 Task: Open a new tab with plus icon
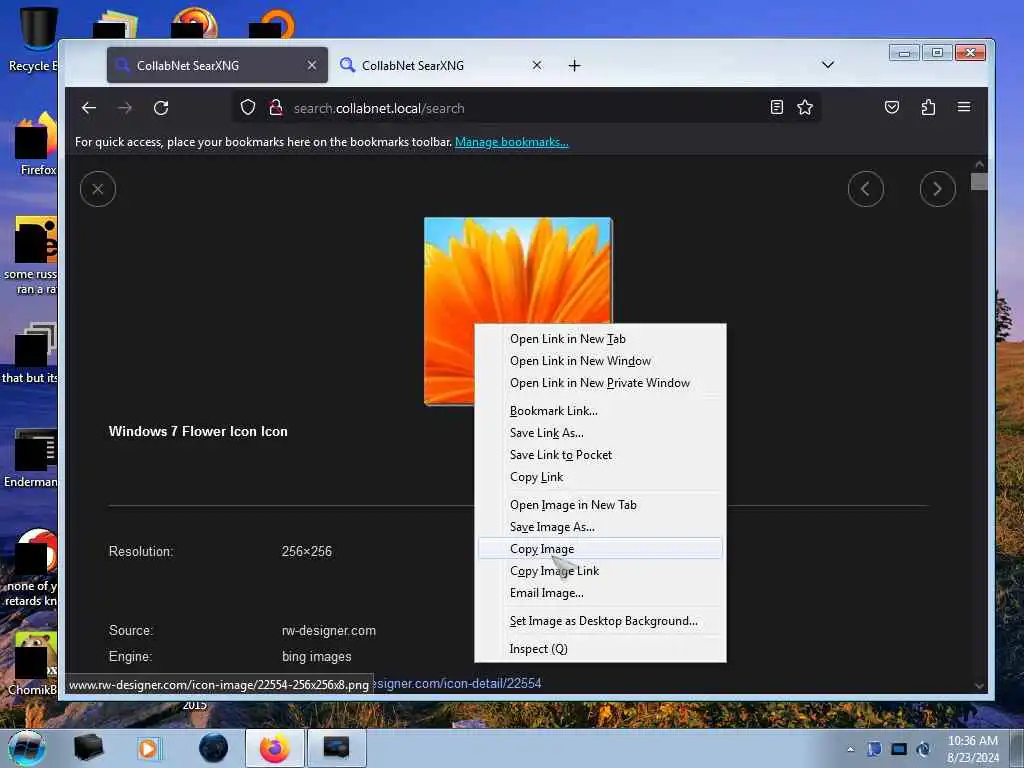[x=574, y=65]
